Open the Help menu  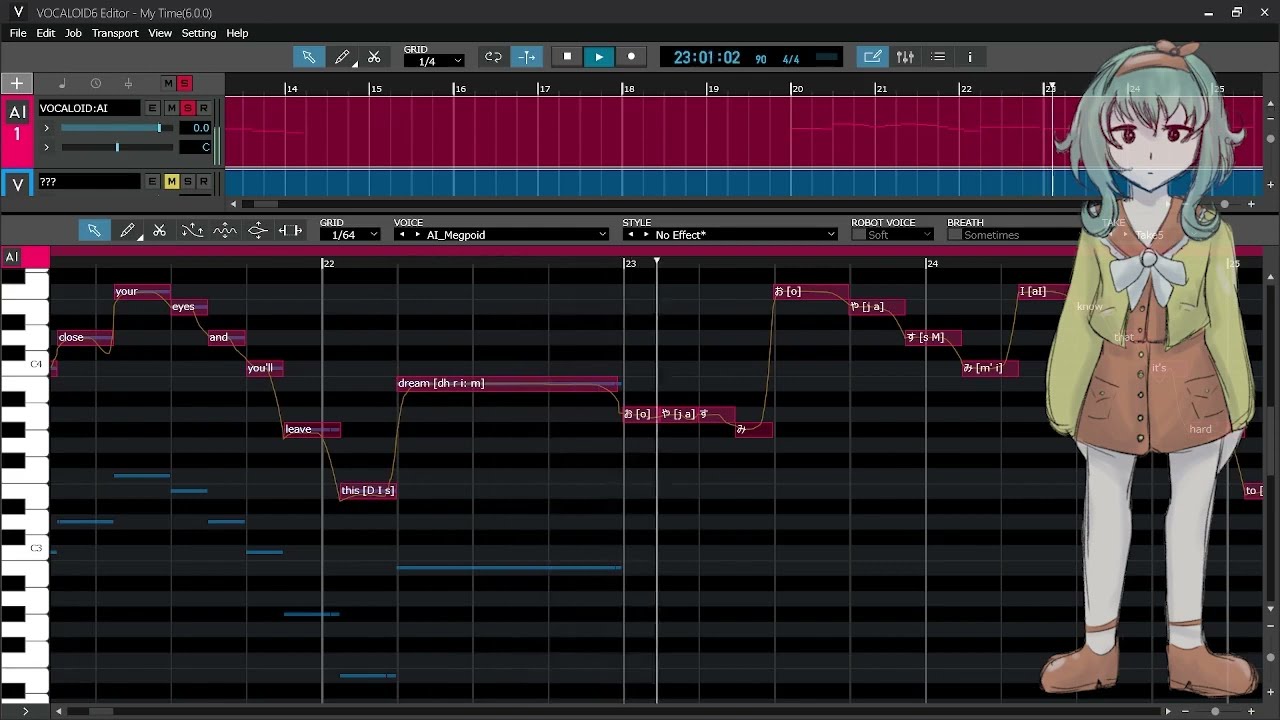point(237,33)
